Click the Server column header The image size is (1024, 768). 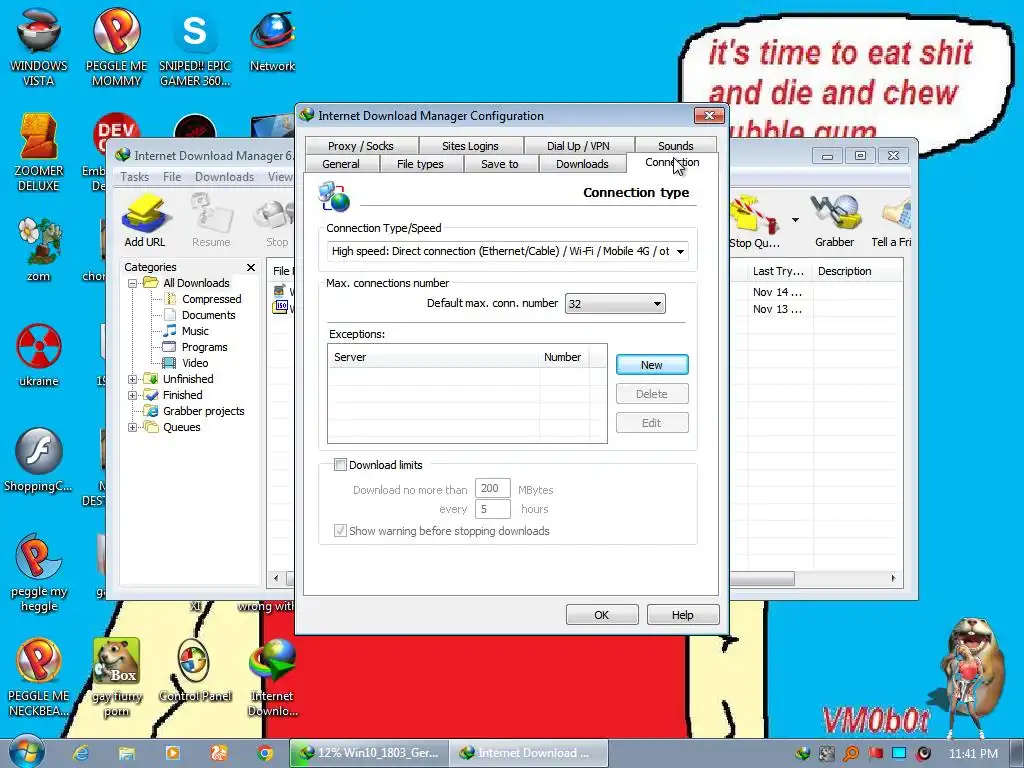click(x=433, y=357)
